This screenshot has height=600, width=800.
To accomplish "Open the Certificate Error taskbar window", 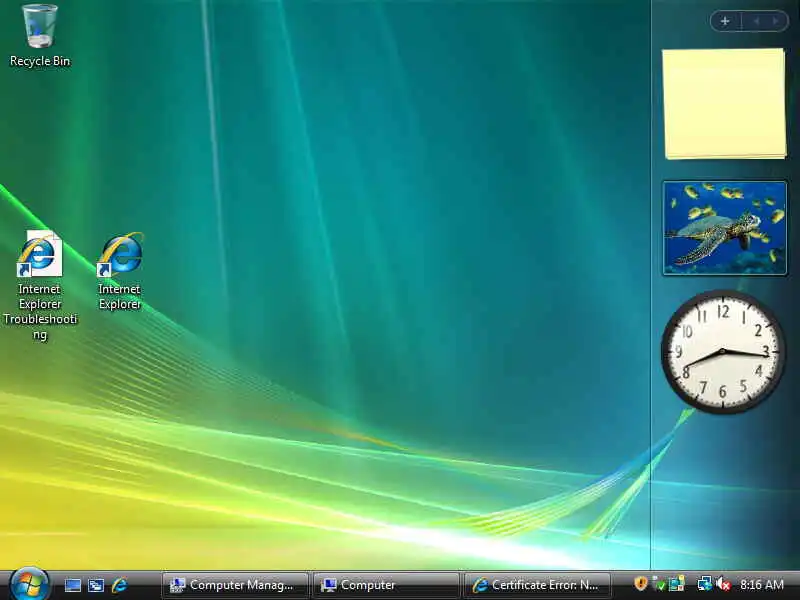I will coord(537,585).
